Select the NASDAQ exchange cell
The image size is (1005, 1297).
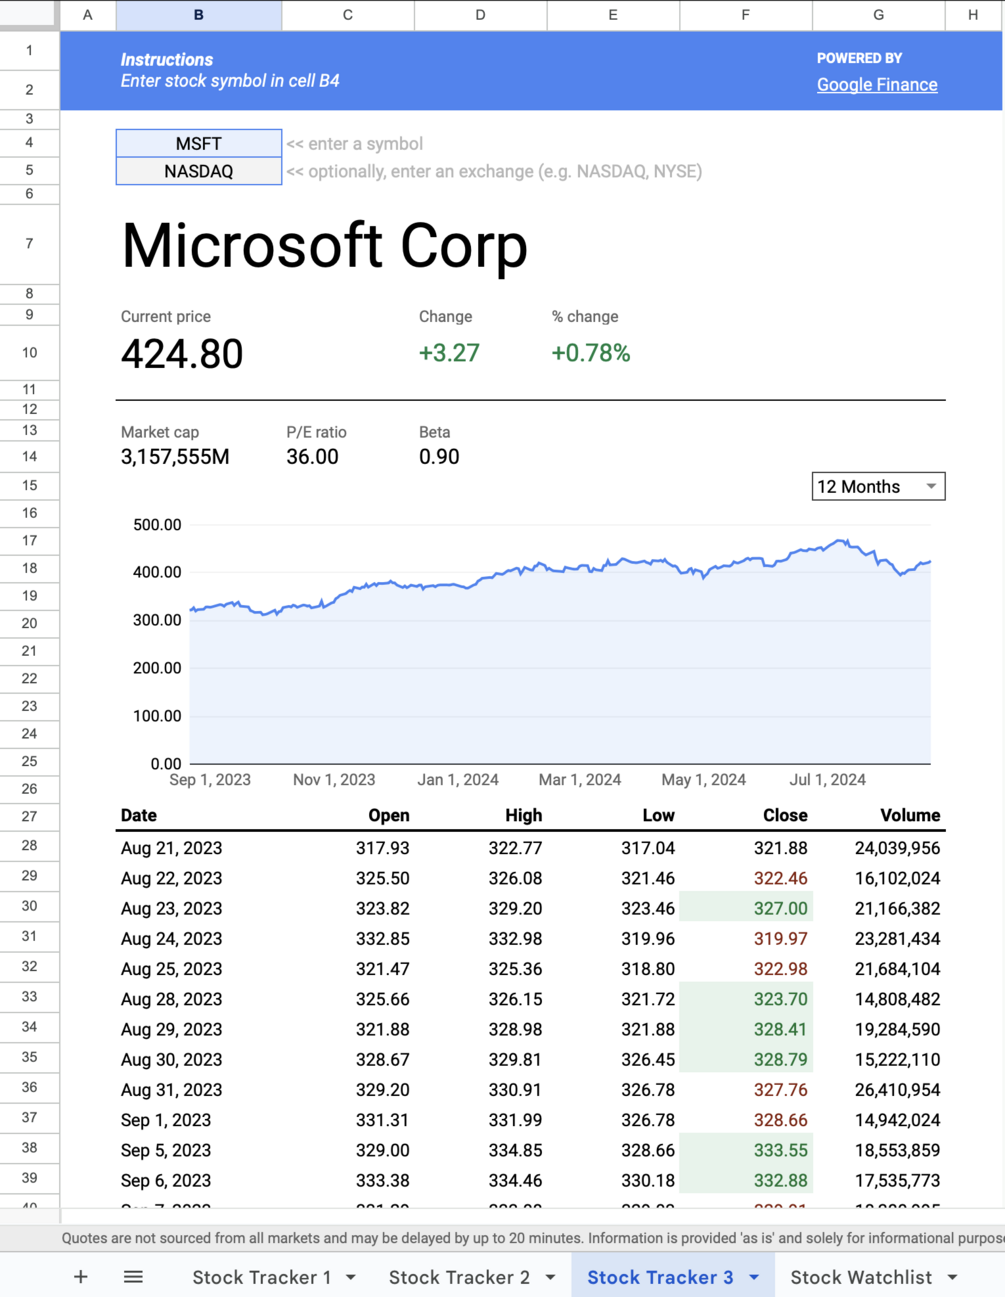[199, 171]
